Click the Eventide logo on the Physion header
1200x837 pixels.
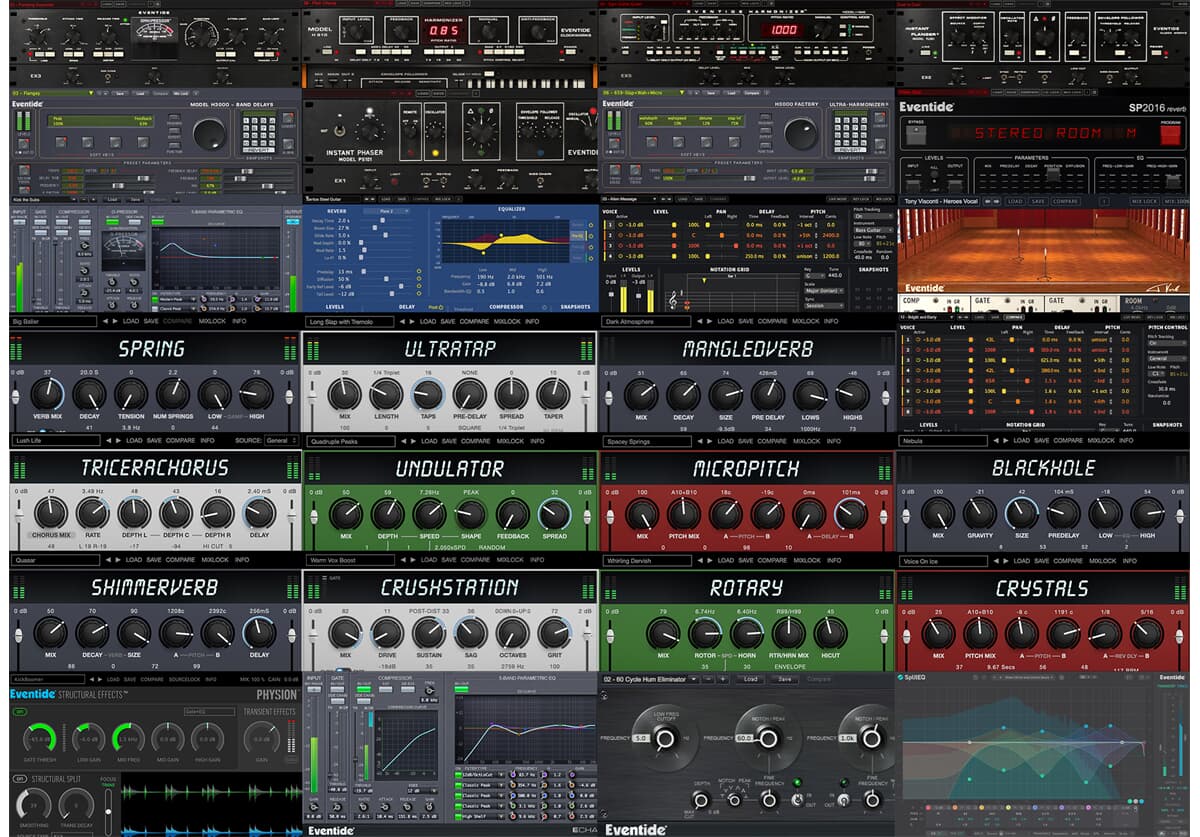(30, 693)
